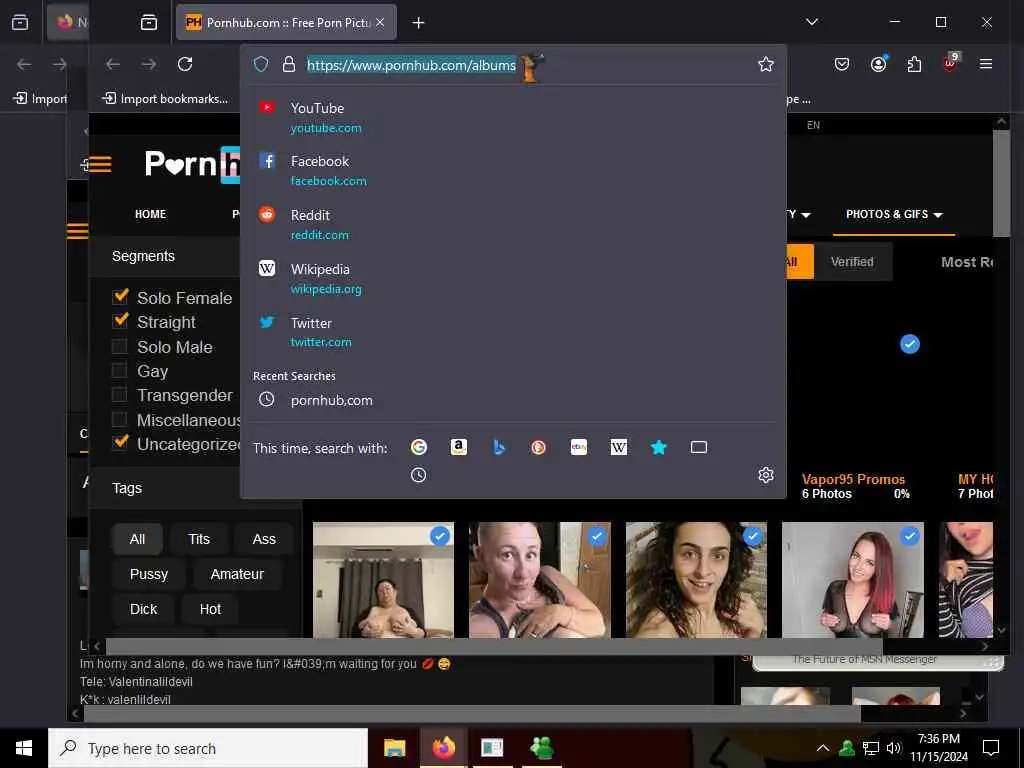Check the Transgender segment checkbox

[x=119, y=394]
